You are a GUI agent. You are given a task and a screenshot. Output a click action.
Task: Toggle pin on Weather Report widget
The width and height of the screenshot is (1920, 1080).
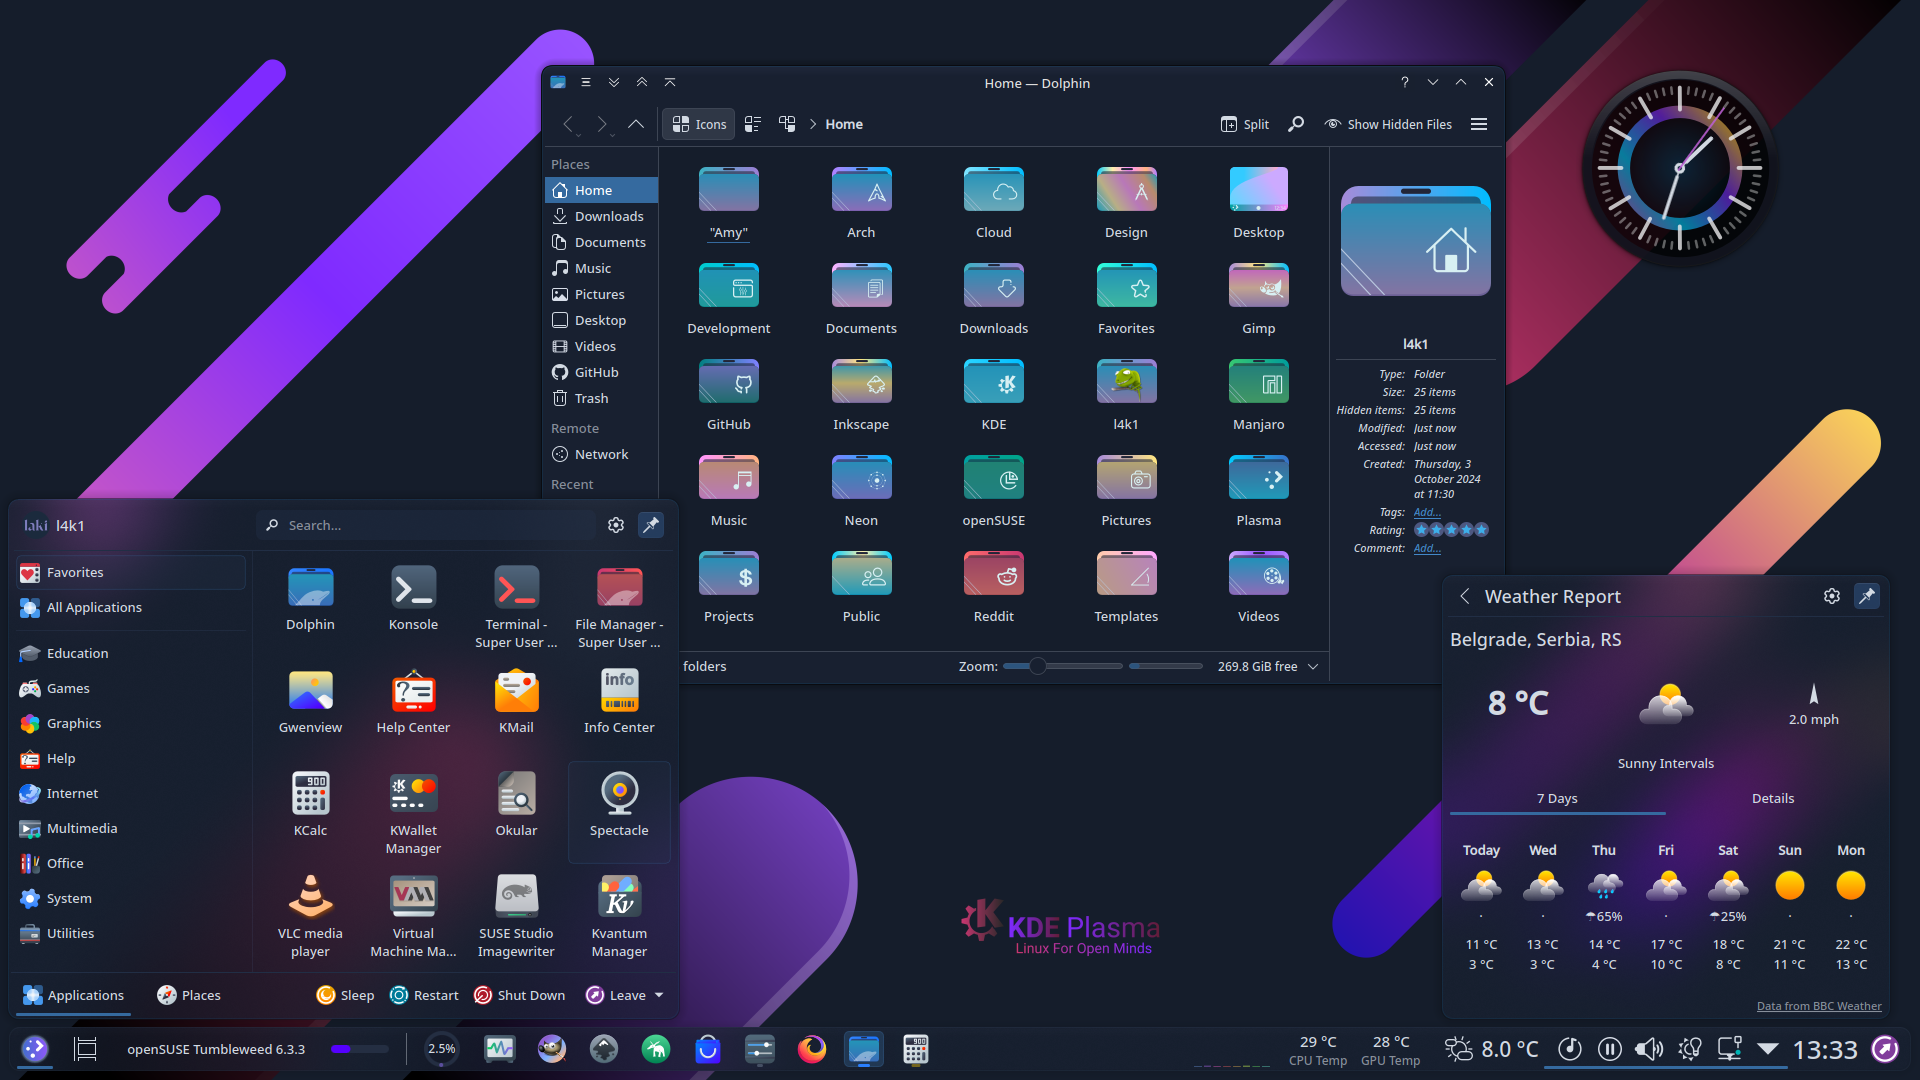1867,596
